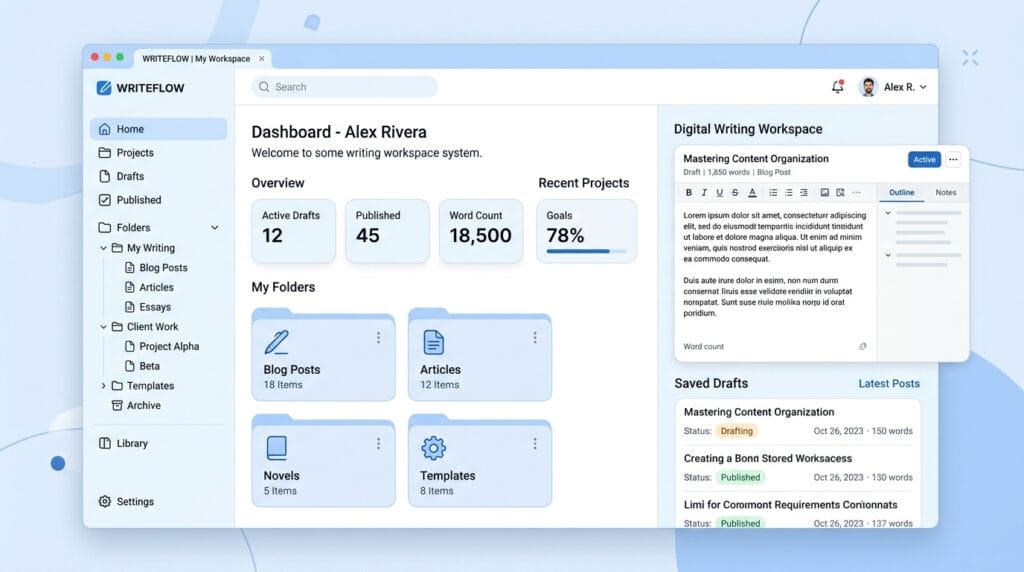This screenshot has width=1024, height=572.
Task: Expand the Templates folder in sidebar tree
Action: point(103,386)
